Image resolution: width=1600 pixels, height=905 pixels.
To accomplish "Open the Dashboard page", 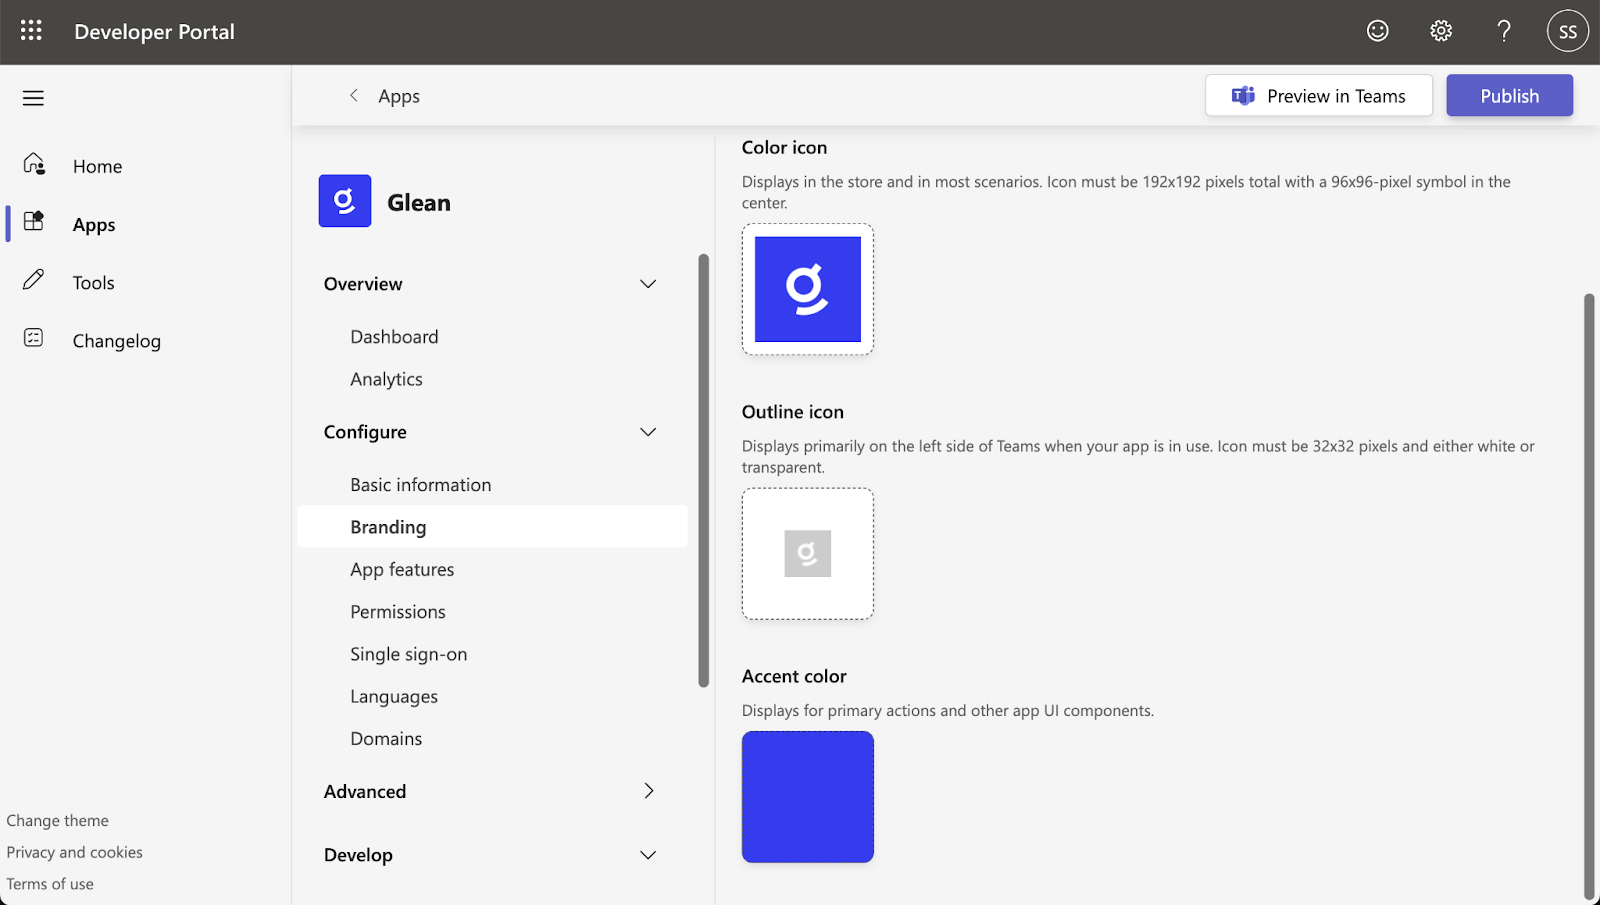I will click(x=394, y=337).
